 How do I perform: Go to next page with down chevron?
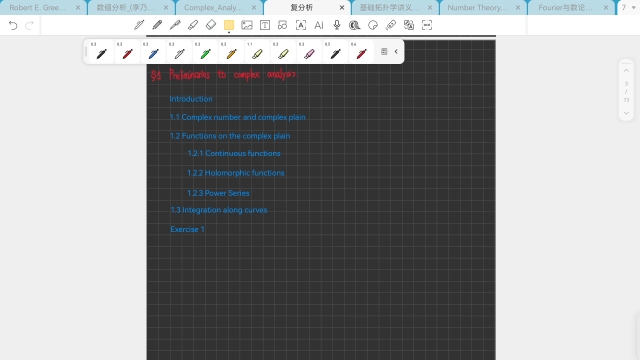tap(626, 113)
